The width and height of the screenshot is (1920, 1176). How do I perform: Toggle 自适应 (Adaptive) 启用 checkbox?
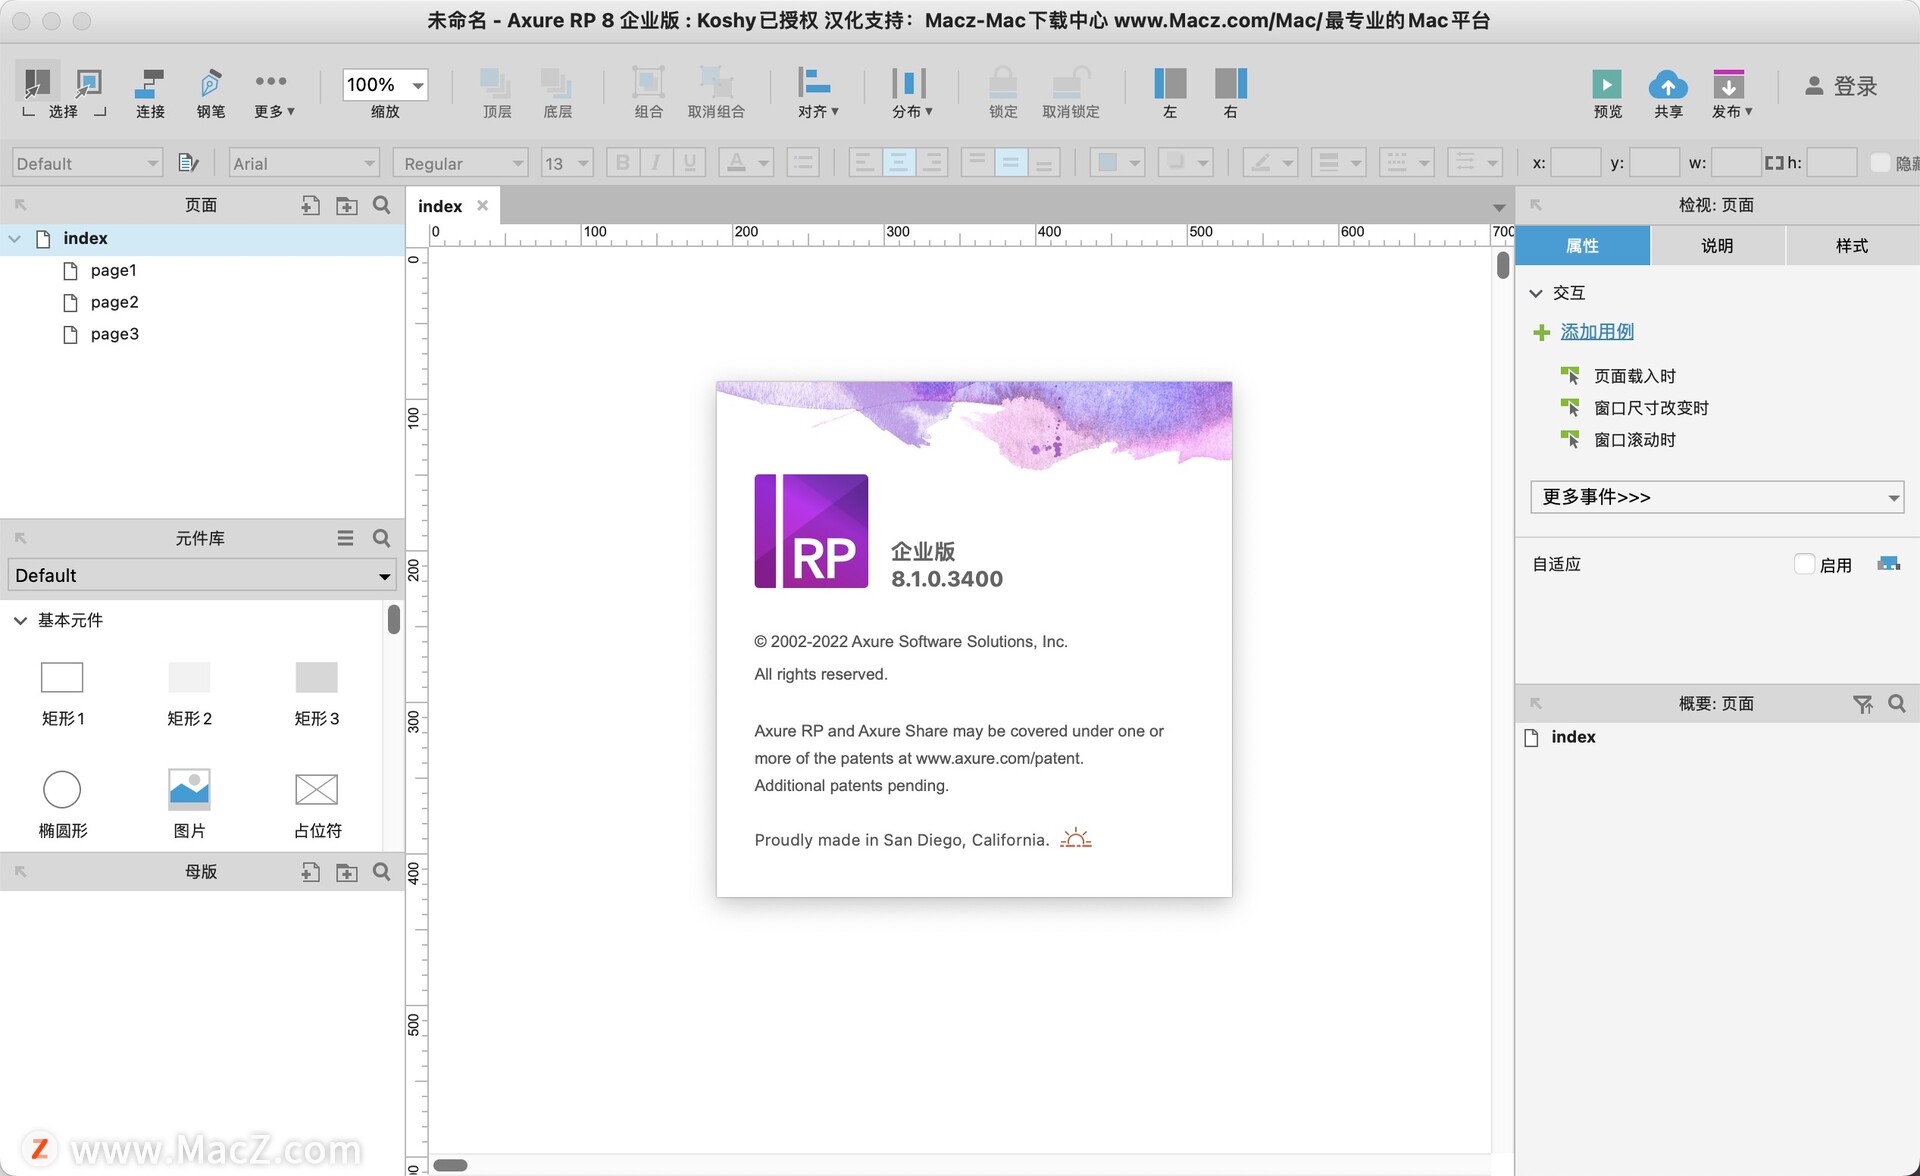(1801, 563)
